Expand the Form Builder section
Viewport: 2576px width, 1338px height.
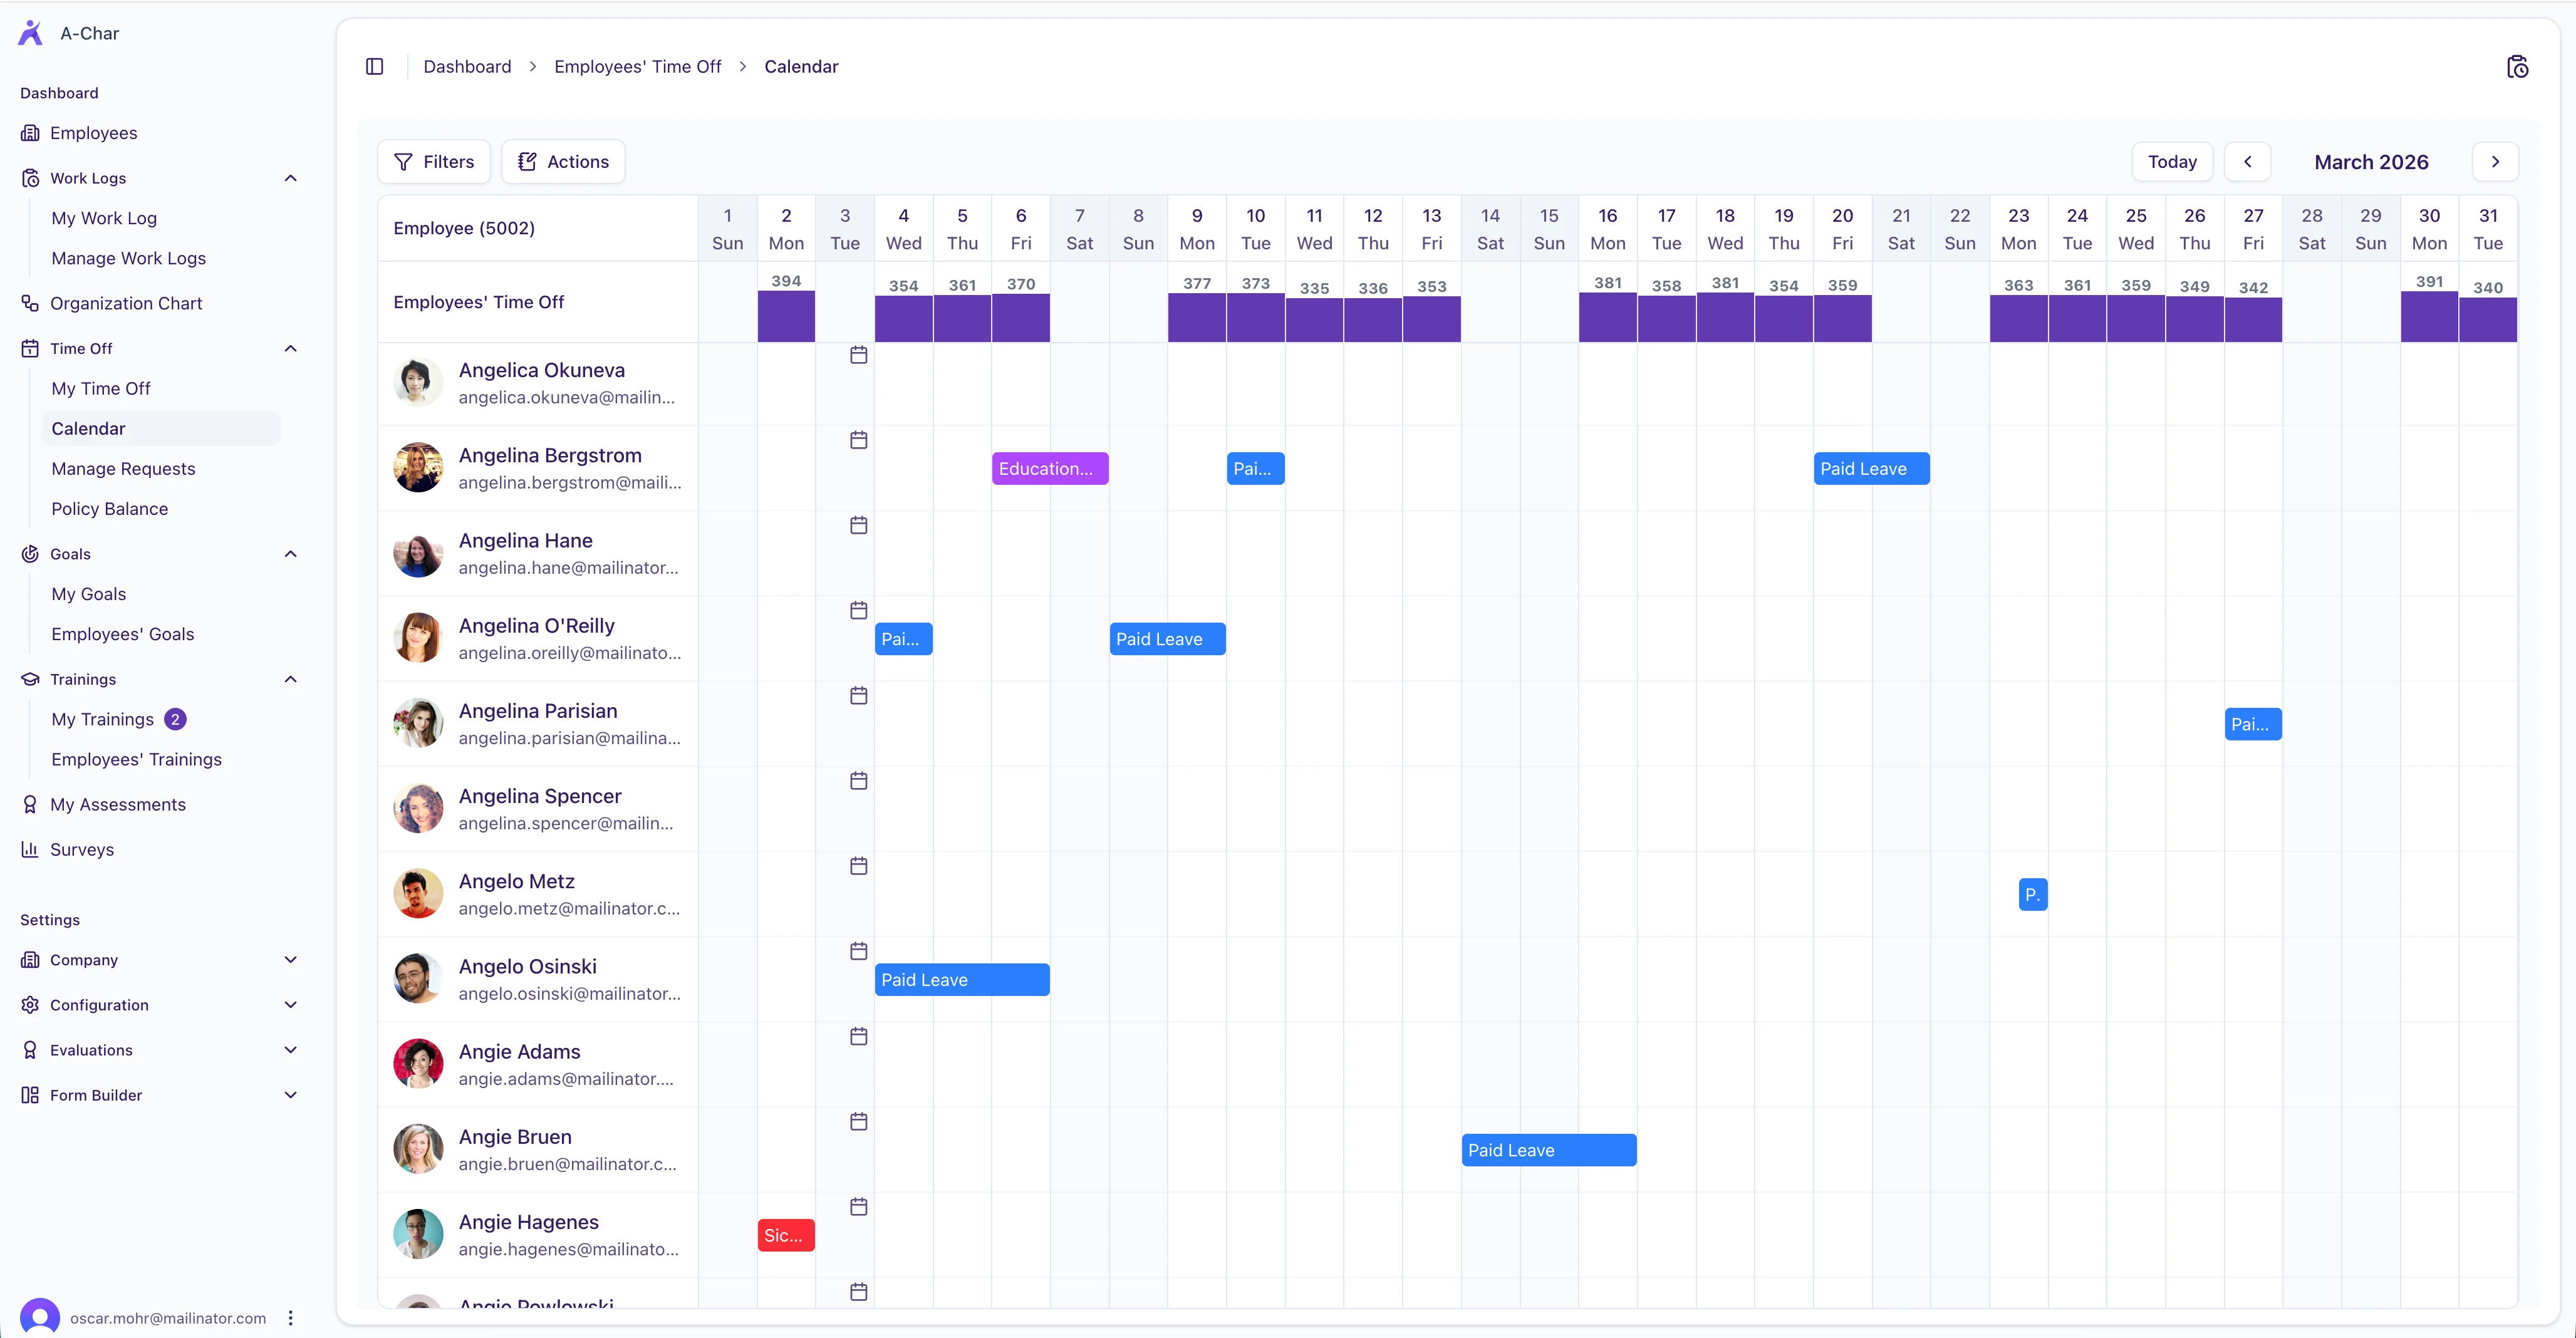click(291, 1095)
